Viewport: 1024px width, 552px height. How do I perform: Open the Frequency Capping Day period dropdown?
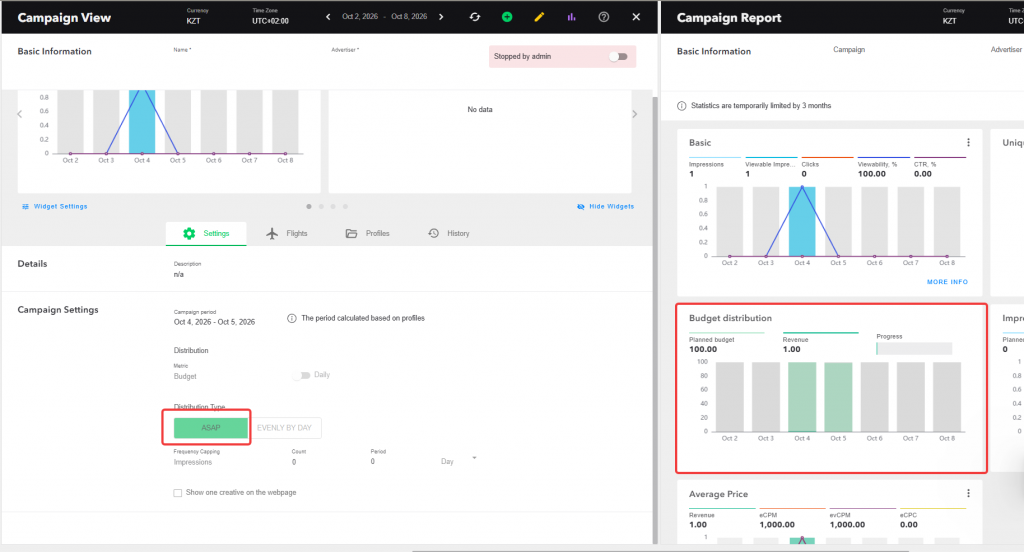click(x=459, y=461)
